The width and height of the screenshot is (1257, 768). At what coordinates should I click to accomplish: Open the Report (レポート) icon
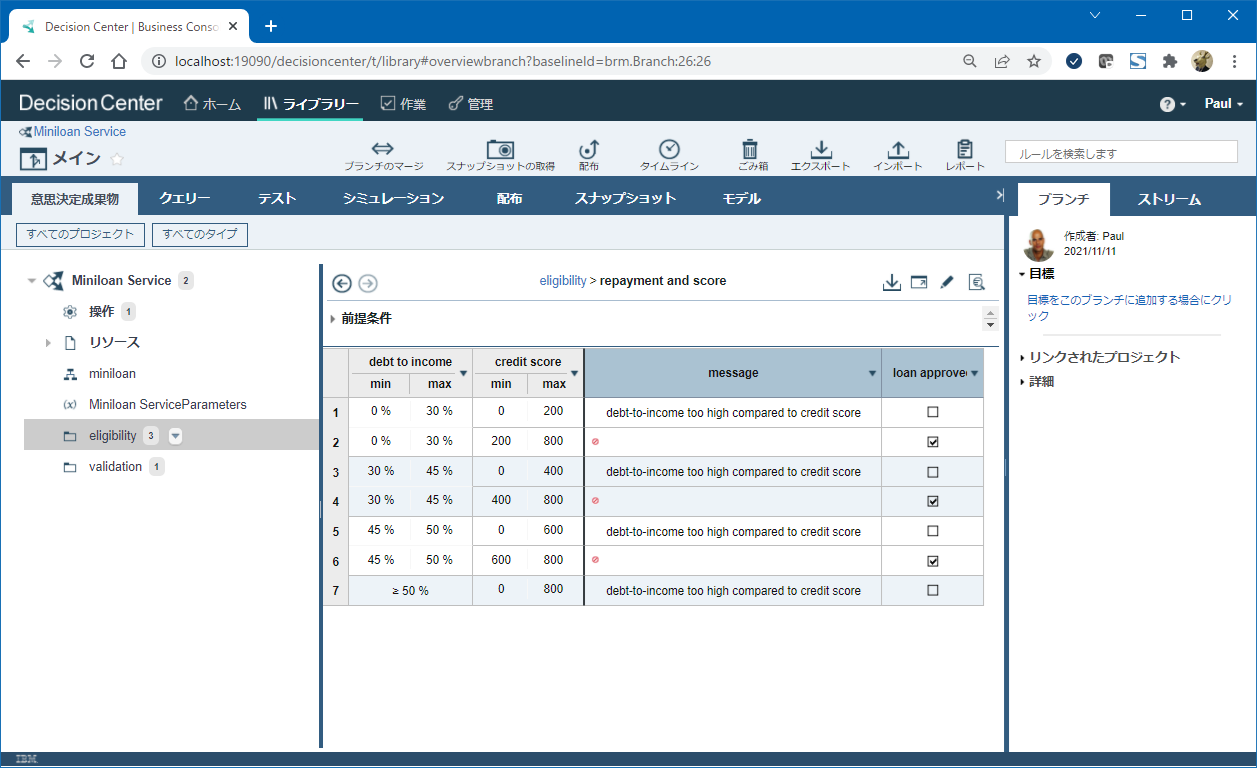(x=965, y=149)
